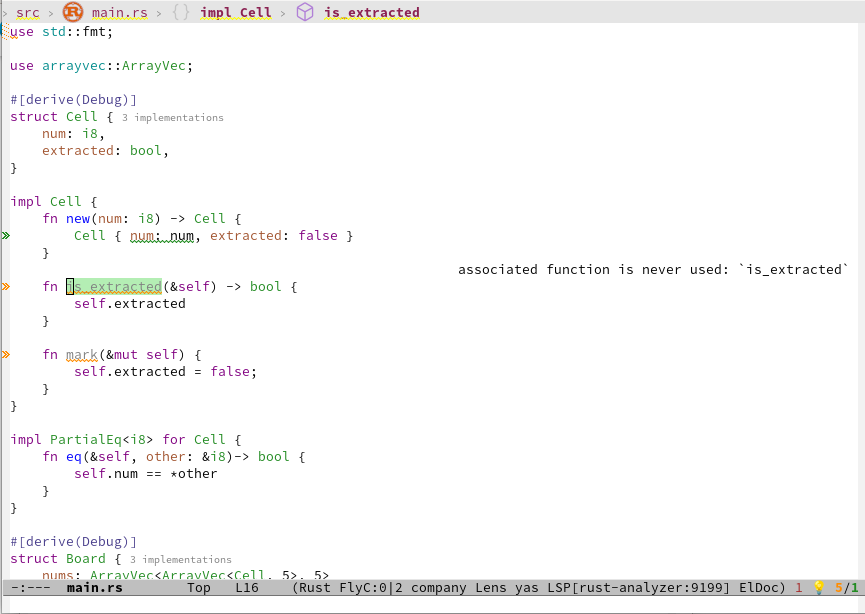Click the new function name in impl Cell
Viewport: 865px width, 614px height.
[x=78, y=218]
